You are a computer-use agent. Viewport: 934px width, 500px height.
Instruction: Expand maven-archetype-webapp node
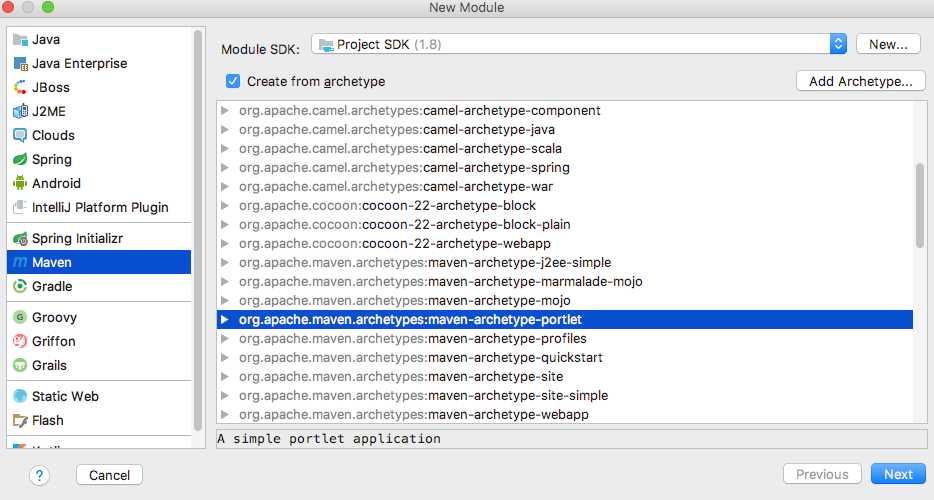[225, 414]
